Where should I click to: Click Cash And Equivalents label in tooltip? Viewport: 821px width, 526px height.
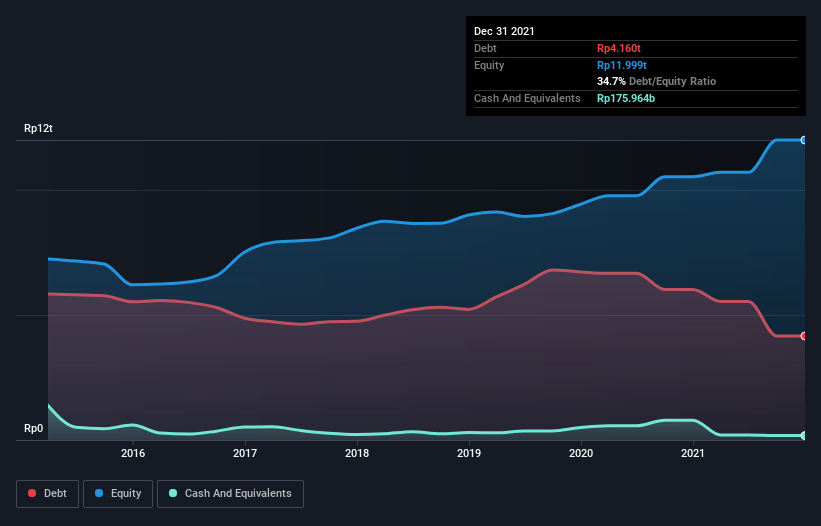pos(527,98)
